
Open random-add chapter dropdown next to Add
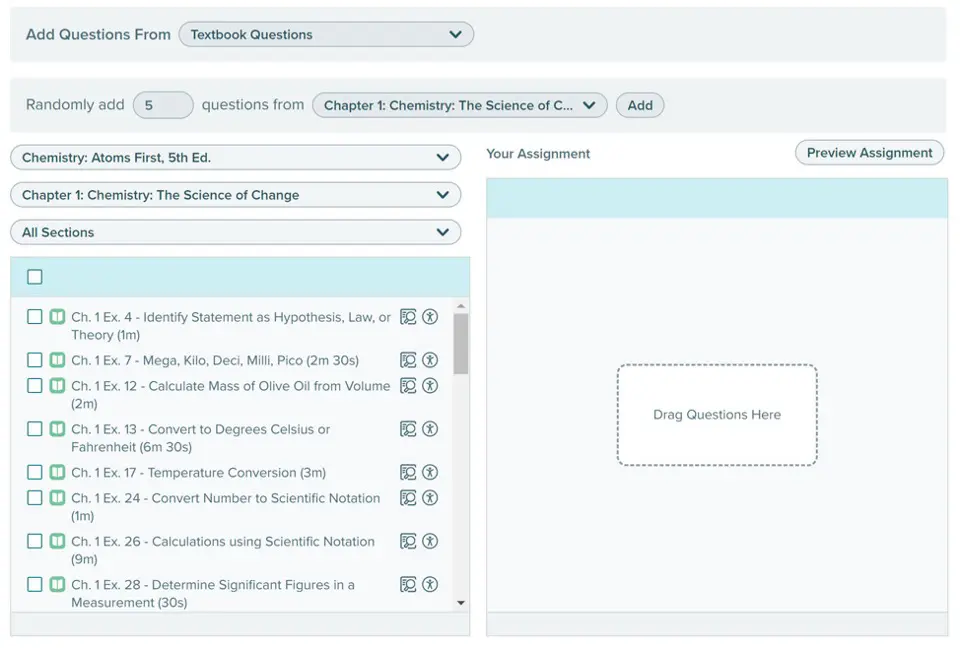pyautogui.click(x=460, y=105)
